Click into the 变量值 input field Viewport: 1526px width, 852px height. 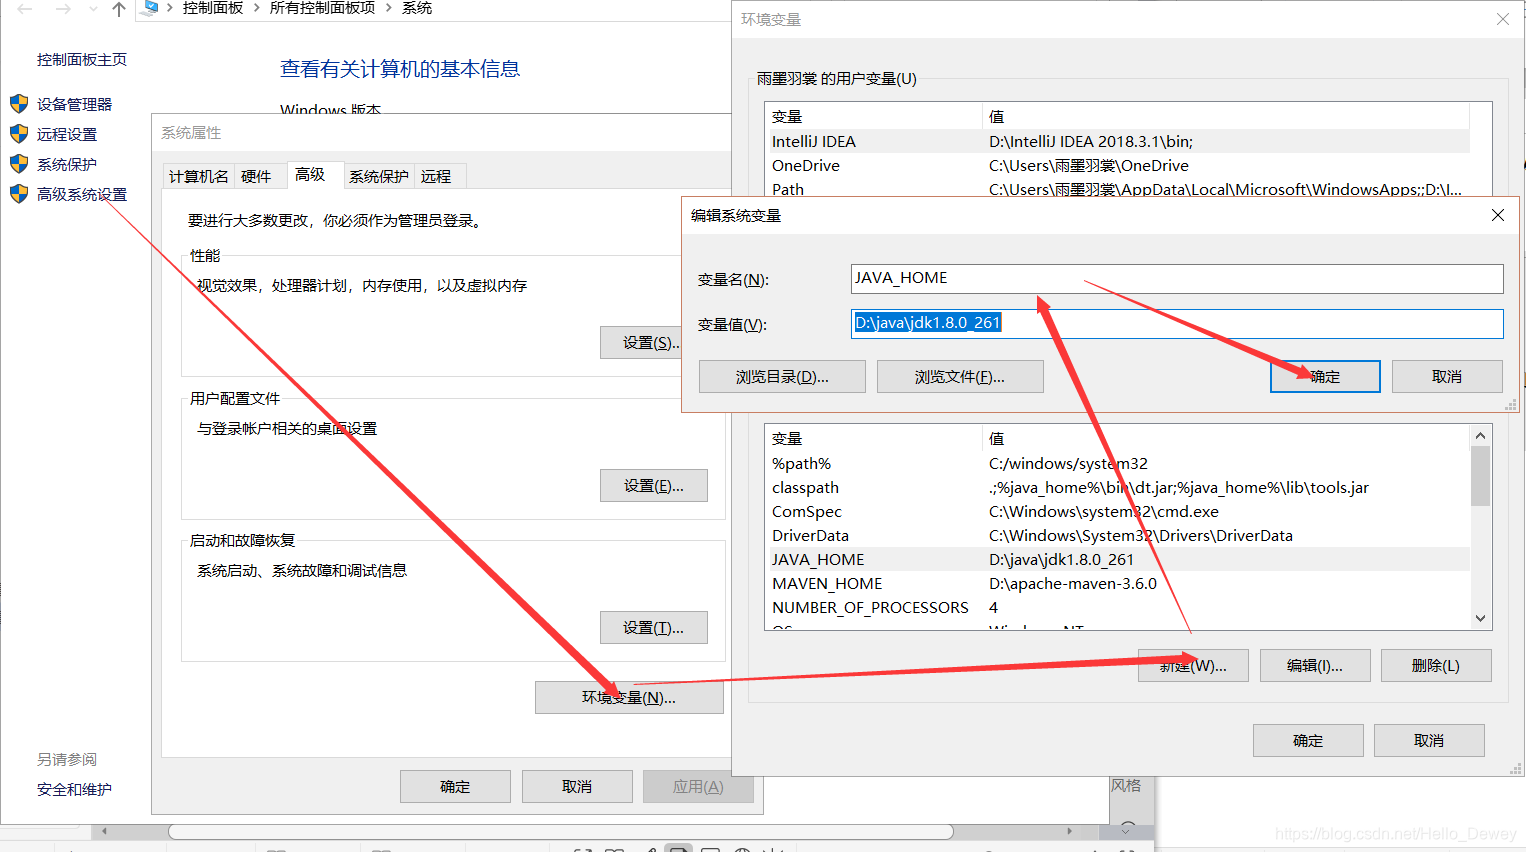[1177, 323]
